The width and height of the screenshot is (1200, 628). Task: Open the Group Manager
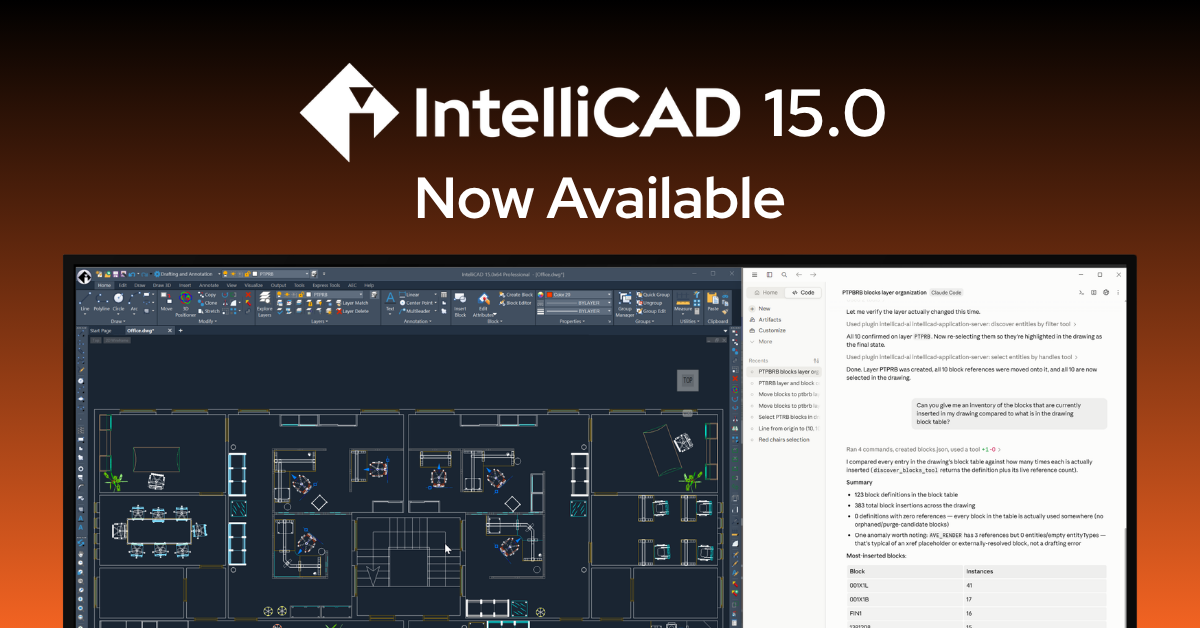[625, 304]
